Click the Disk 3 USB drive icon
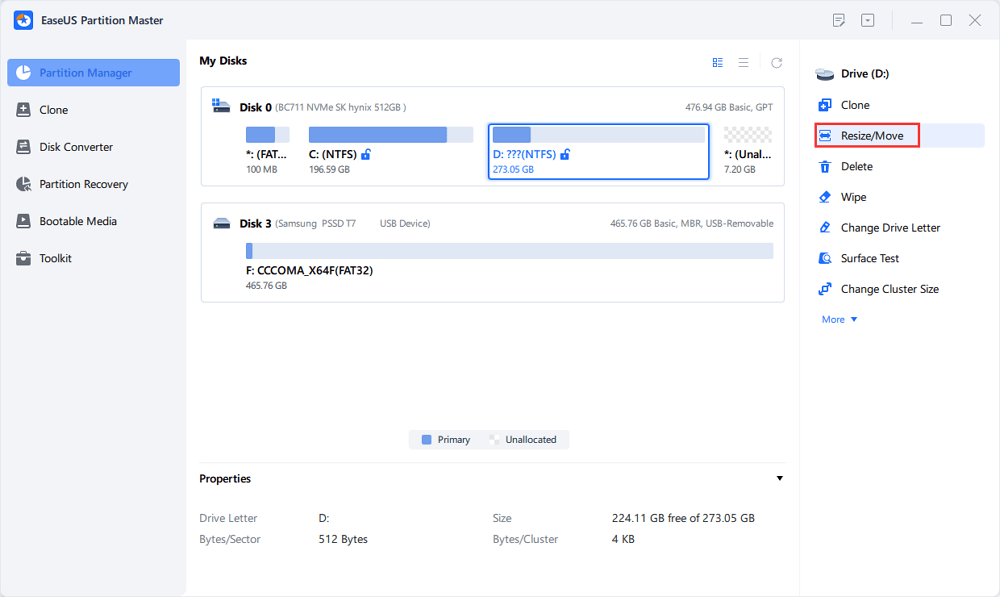 point(221,223)
